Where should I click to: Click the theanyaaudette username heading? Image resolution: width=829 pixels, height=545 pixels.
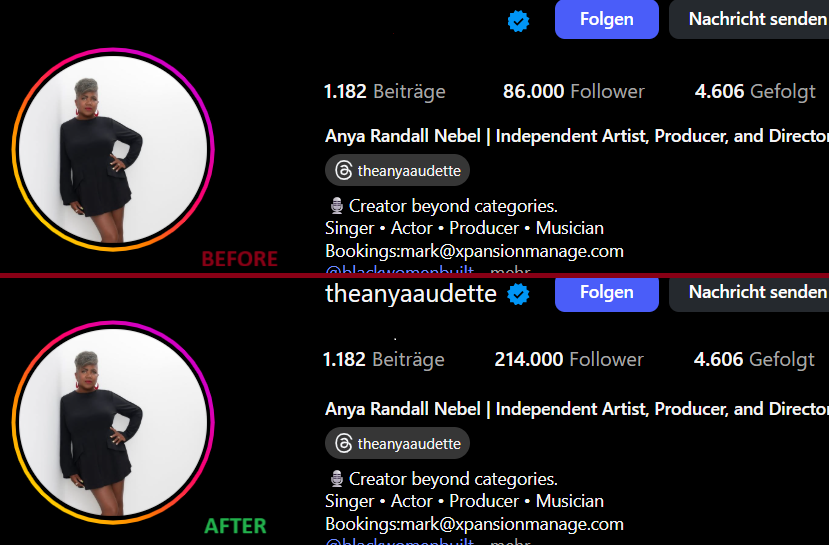coord(411,293)
